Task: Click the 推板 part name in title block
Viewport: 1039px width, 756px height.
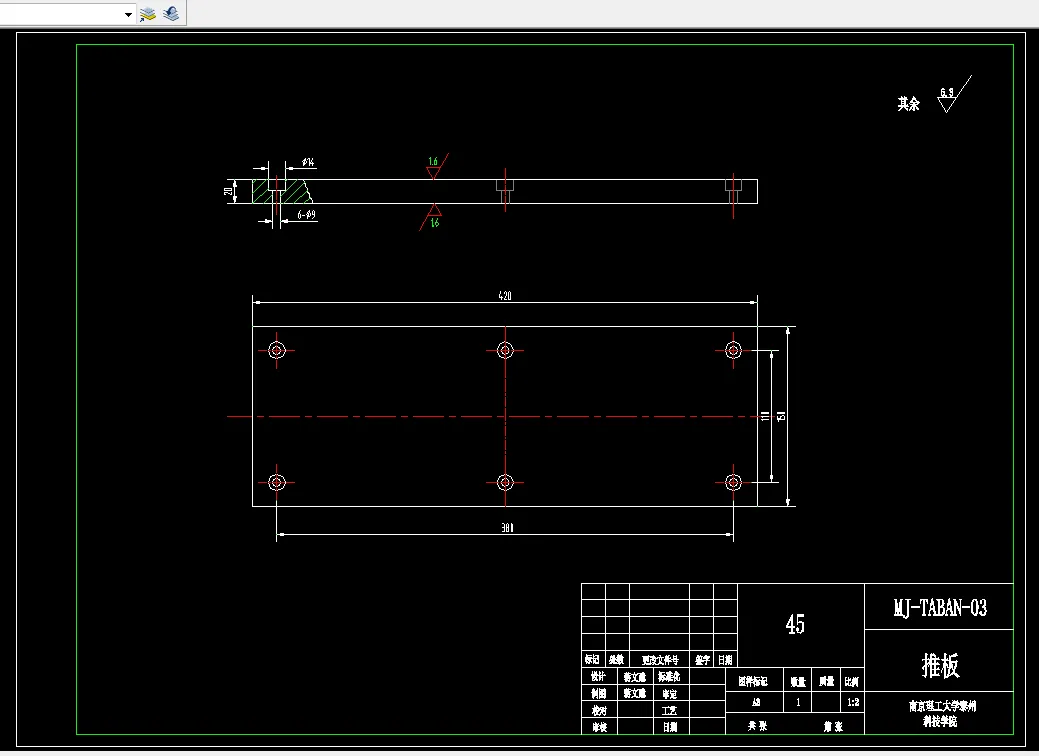Action: pyautogui.click(x=940, y=665)
